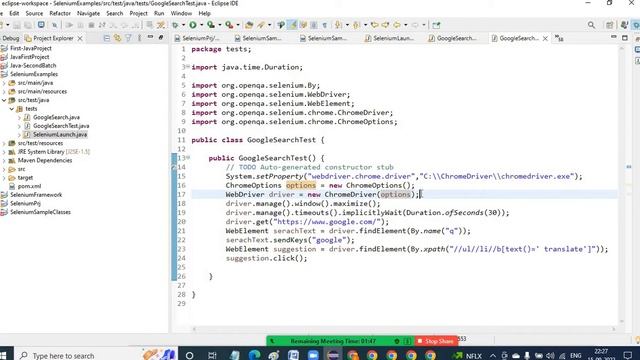Click the Pin Editor icon
This screenshot has height=360, width=640.
point(436,25)
